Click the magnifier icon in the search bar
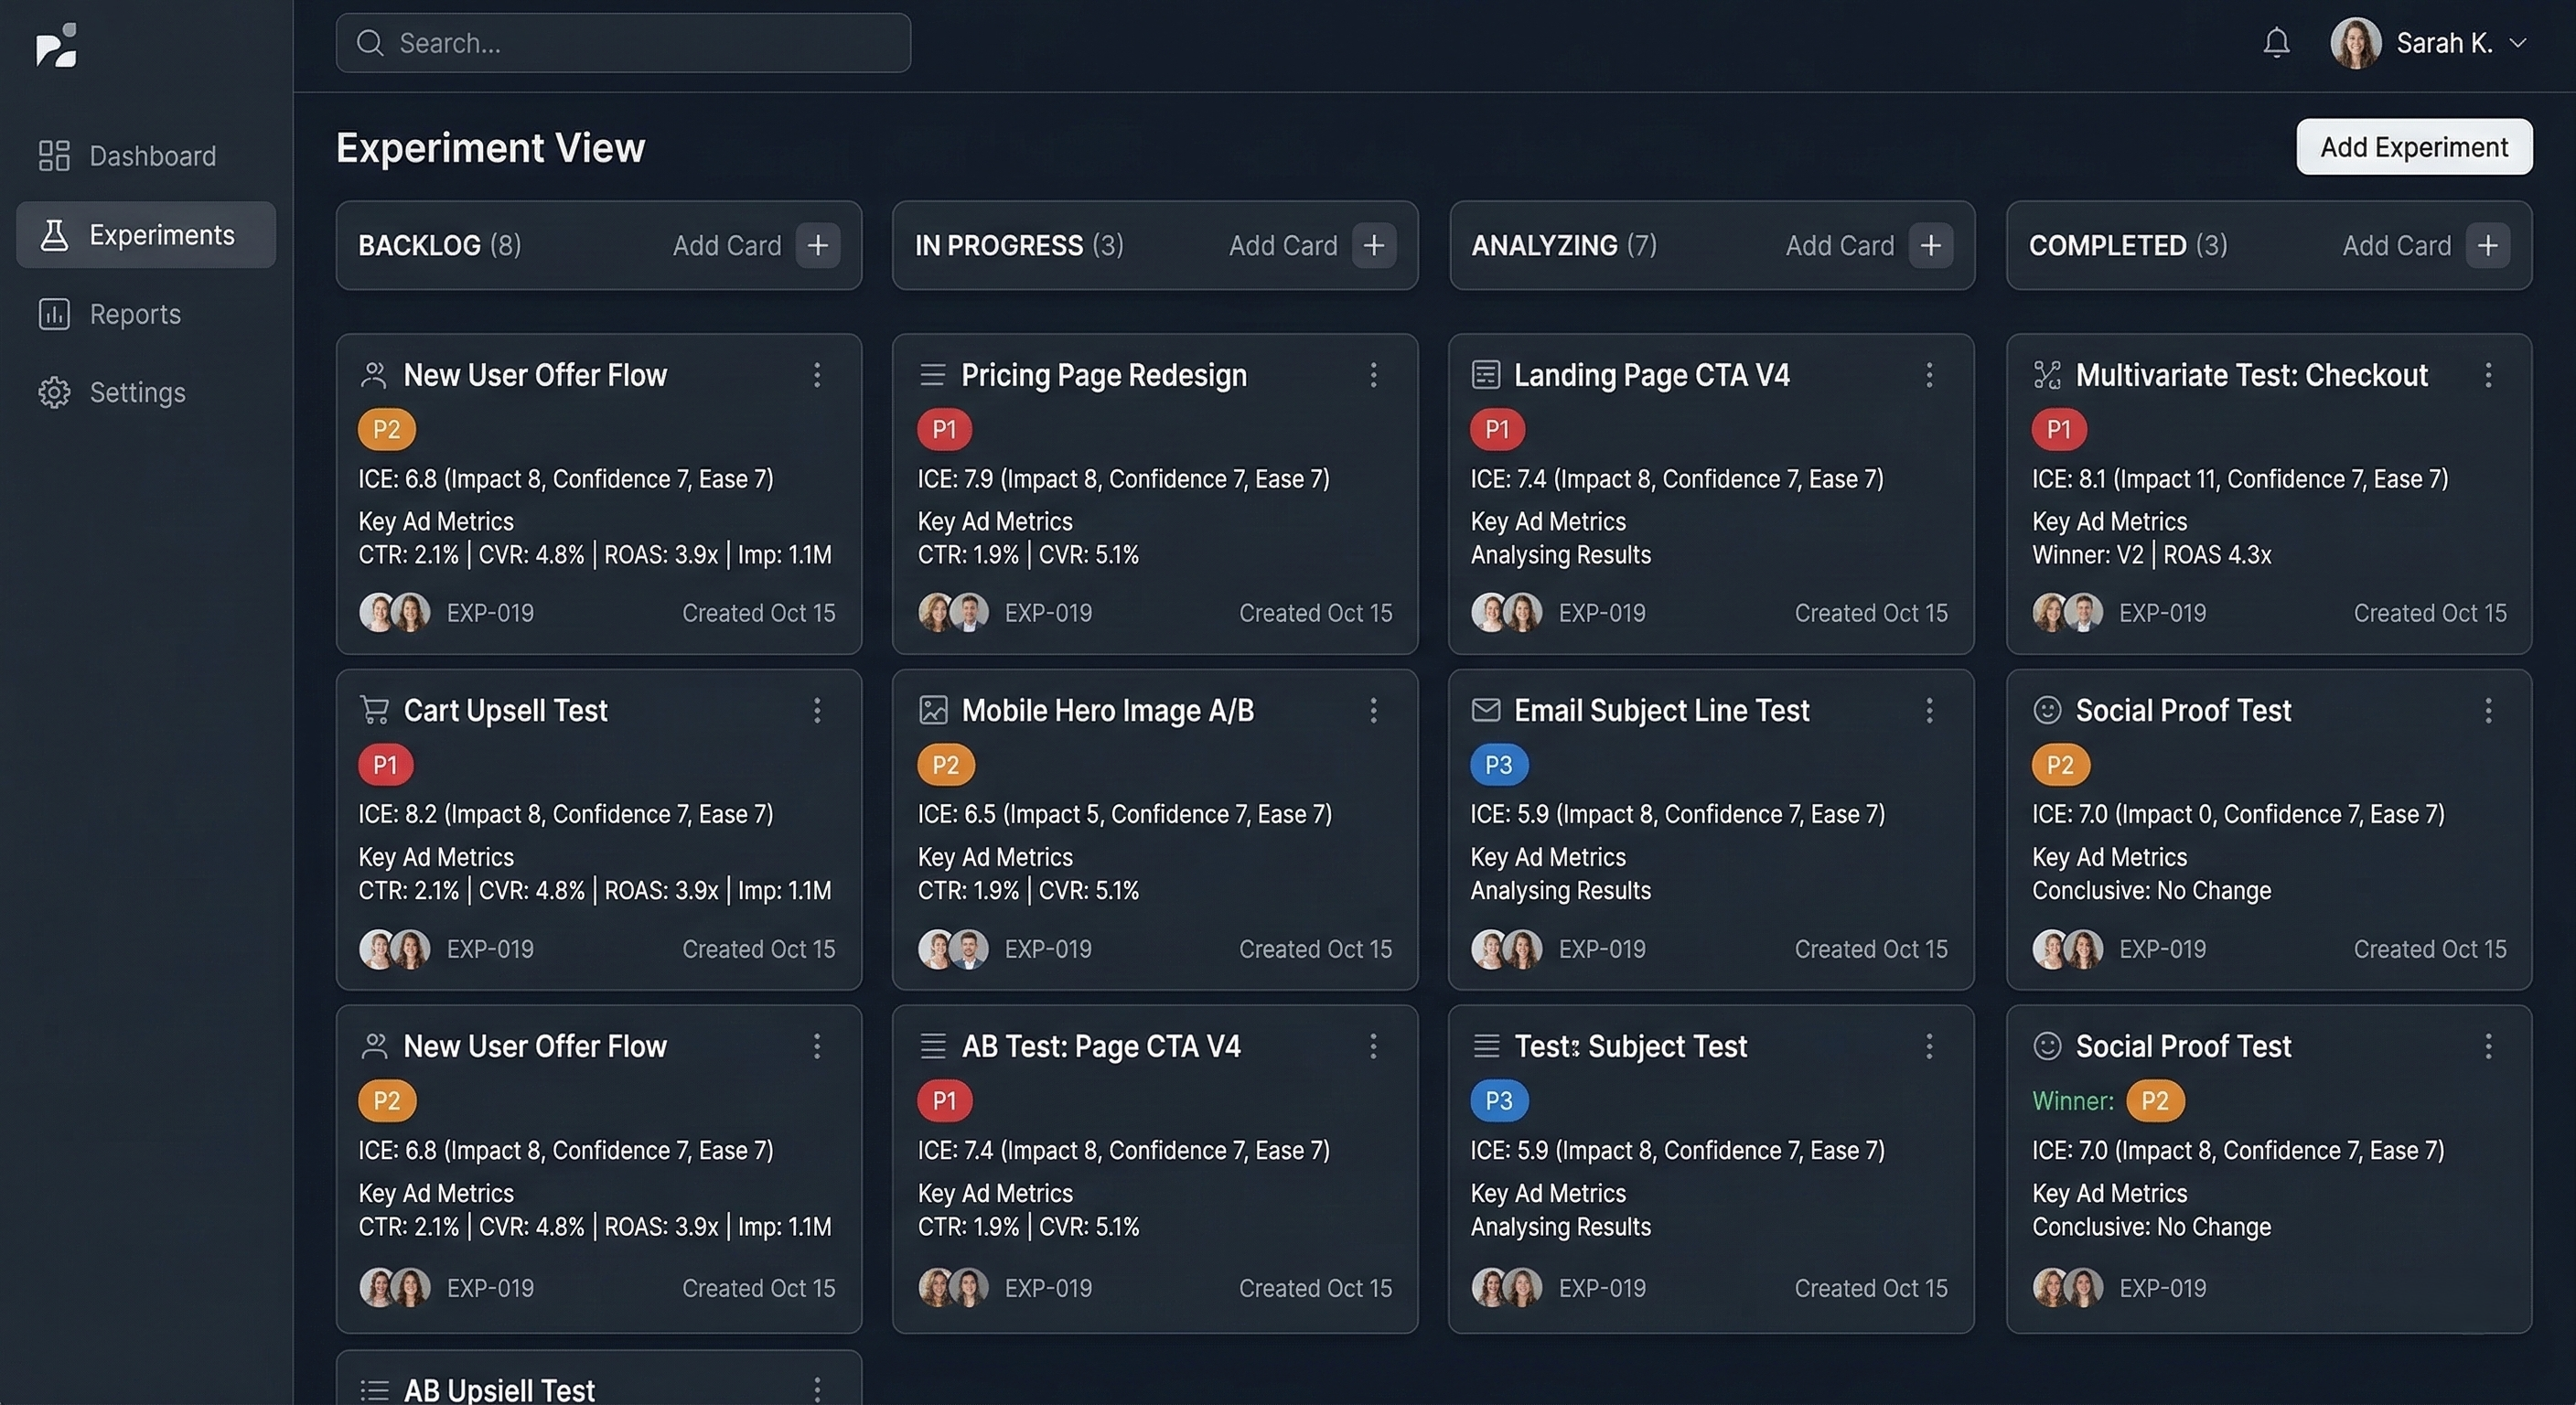The image size is (2576, 1405). 369,43
